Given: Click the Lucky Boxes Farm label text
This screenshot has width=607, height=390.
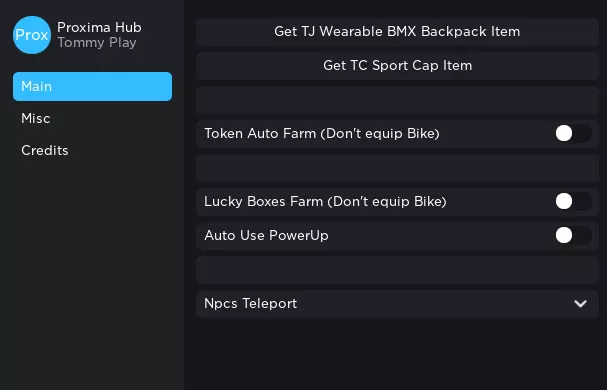Looking at the screenshot, I should click(325, 201).
